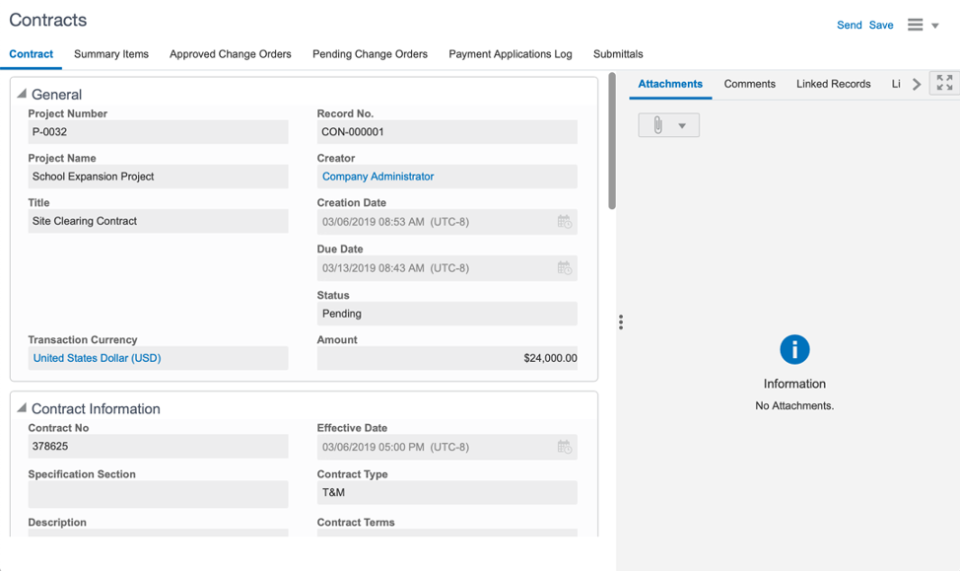This screenshot has height=571, width=960.
Task: Open the Company Administrator creator link
Action: point(378,176)
